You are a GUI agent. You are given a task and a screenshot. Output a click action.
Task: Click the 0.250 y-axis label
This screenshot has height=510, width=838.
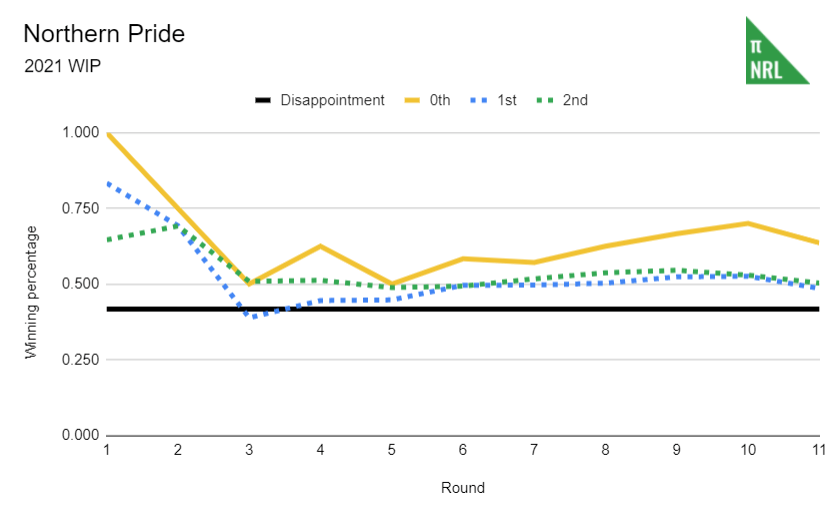[81, 360]
